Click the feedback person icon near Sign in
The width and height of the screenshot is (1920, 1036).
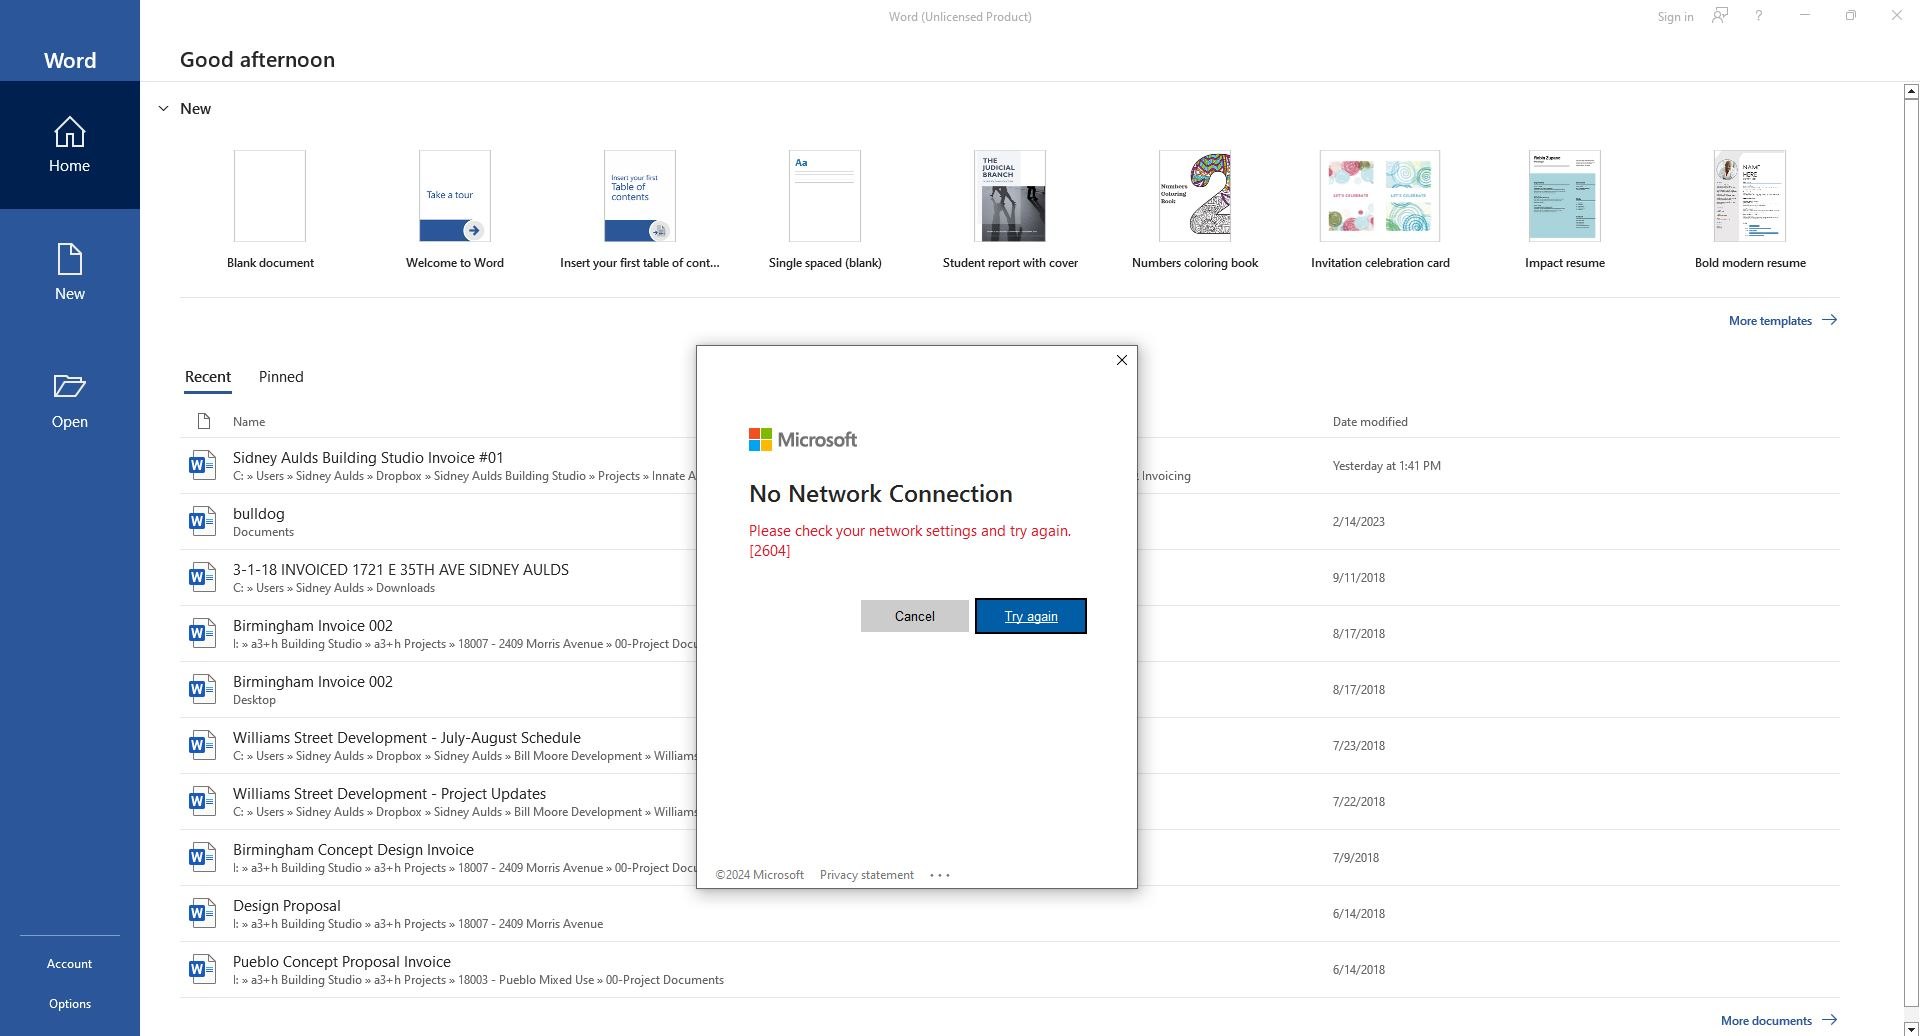[1720, 16]
